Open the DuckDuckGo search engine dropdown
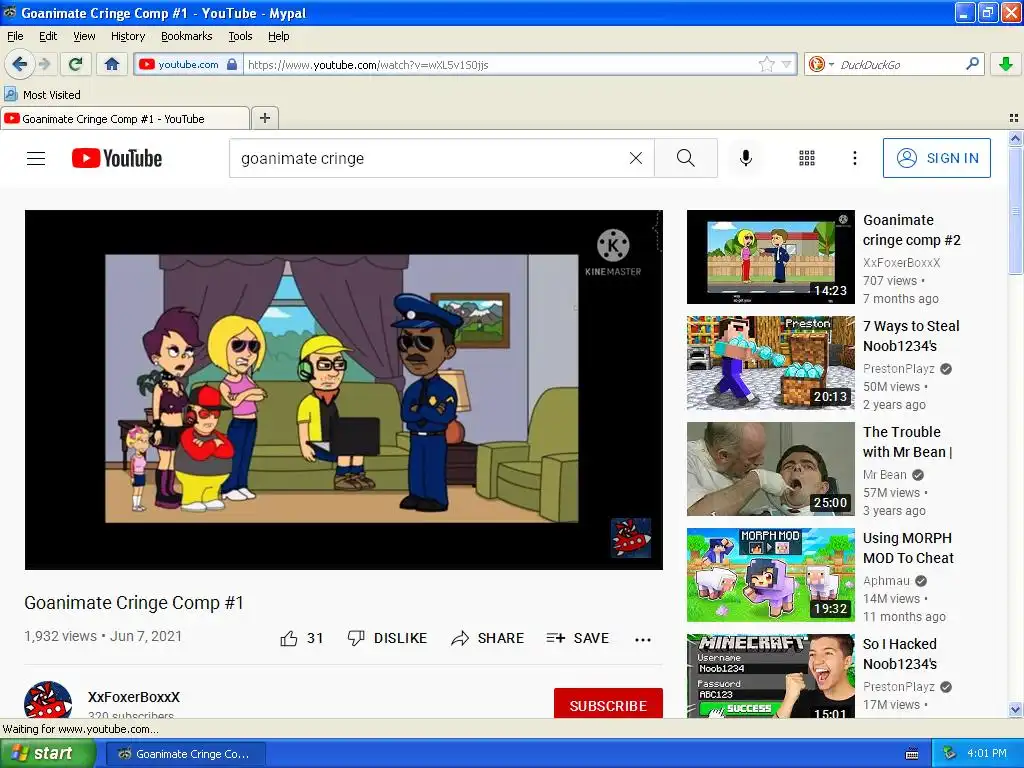This screenshot has height=768, width=1024. click(x=821, y=64)
